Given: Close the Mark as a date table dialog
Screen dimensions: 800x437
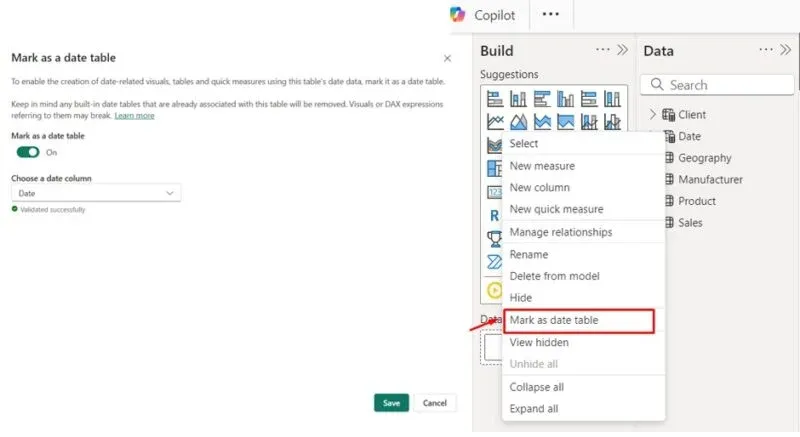Looking at the screenshot, I should (447, 58).
